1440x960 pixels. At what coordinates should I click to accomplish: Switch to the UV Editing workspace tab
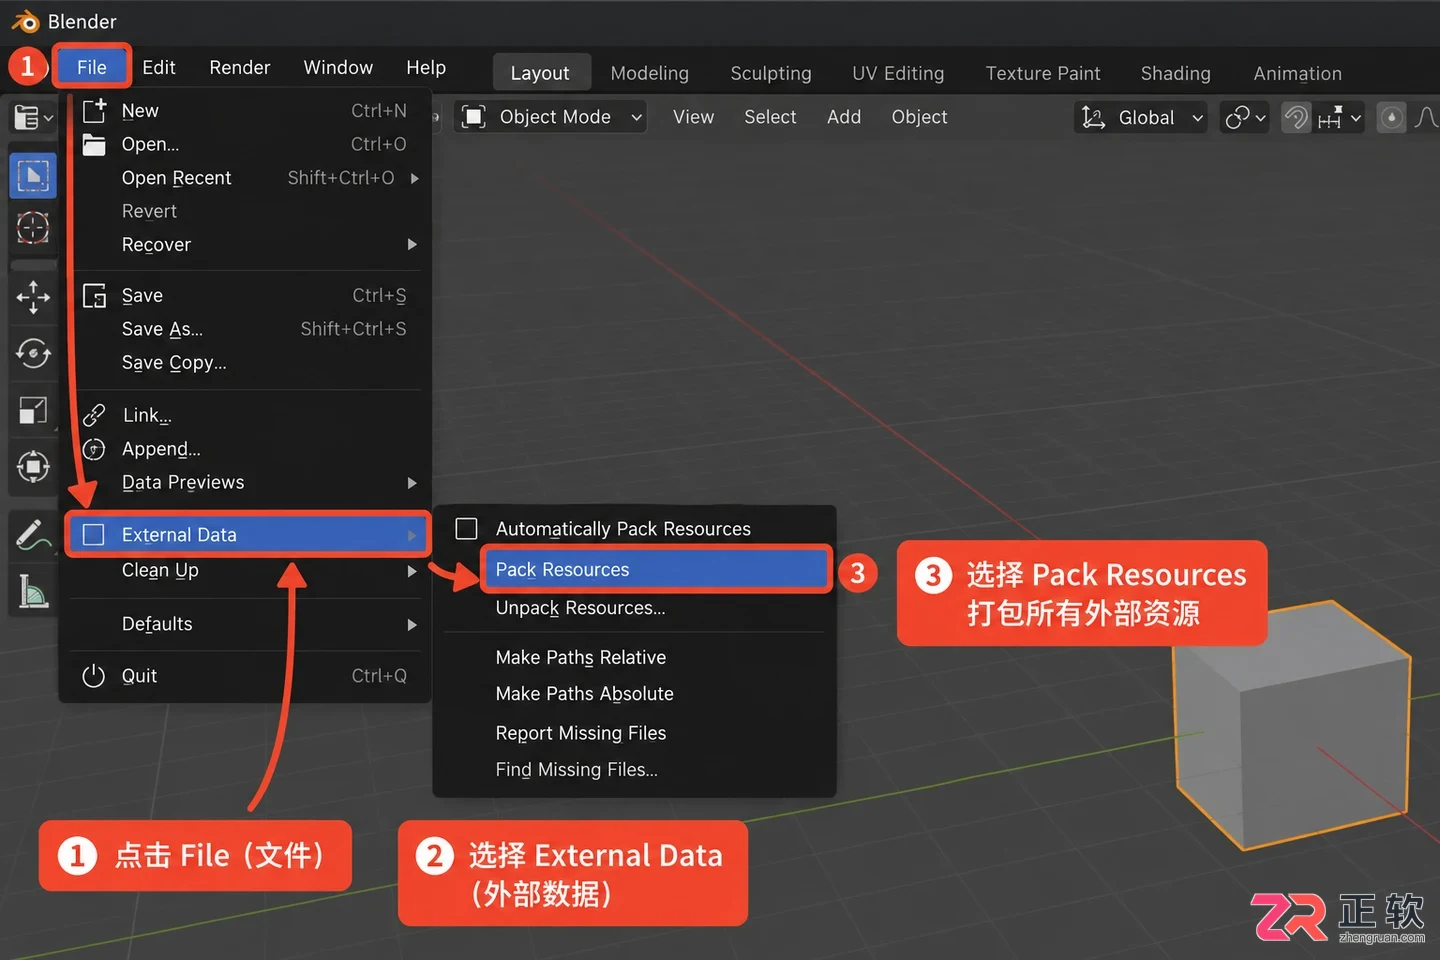pyautogui.click(x=898, y=73)
